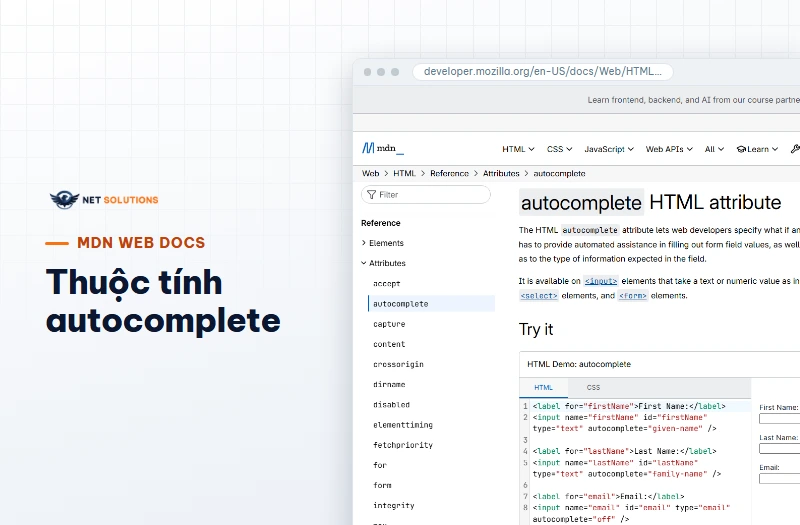Screen dimensions: 800x525
Task: Select fetchpriority in the attributes list
Action: pos(403,445)
